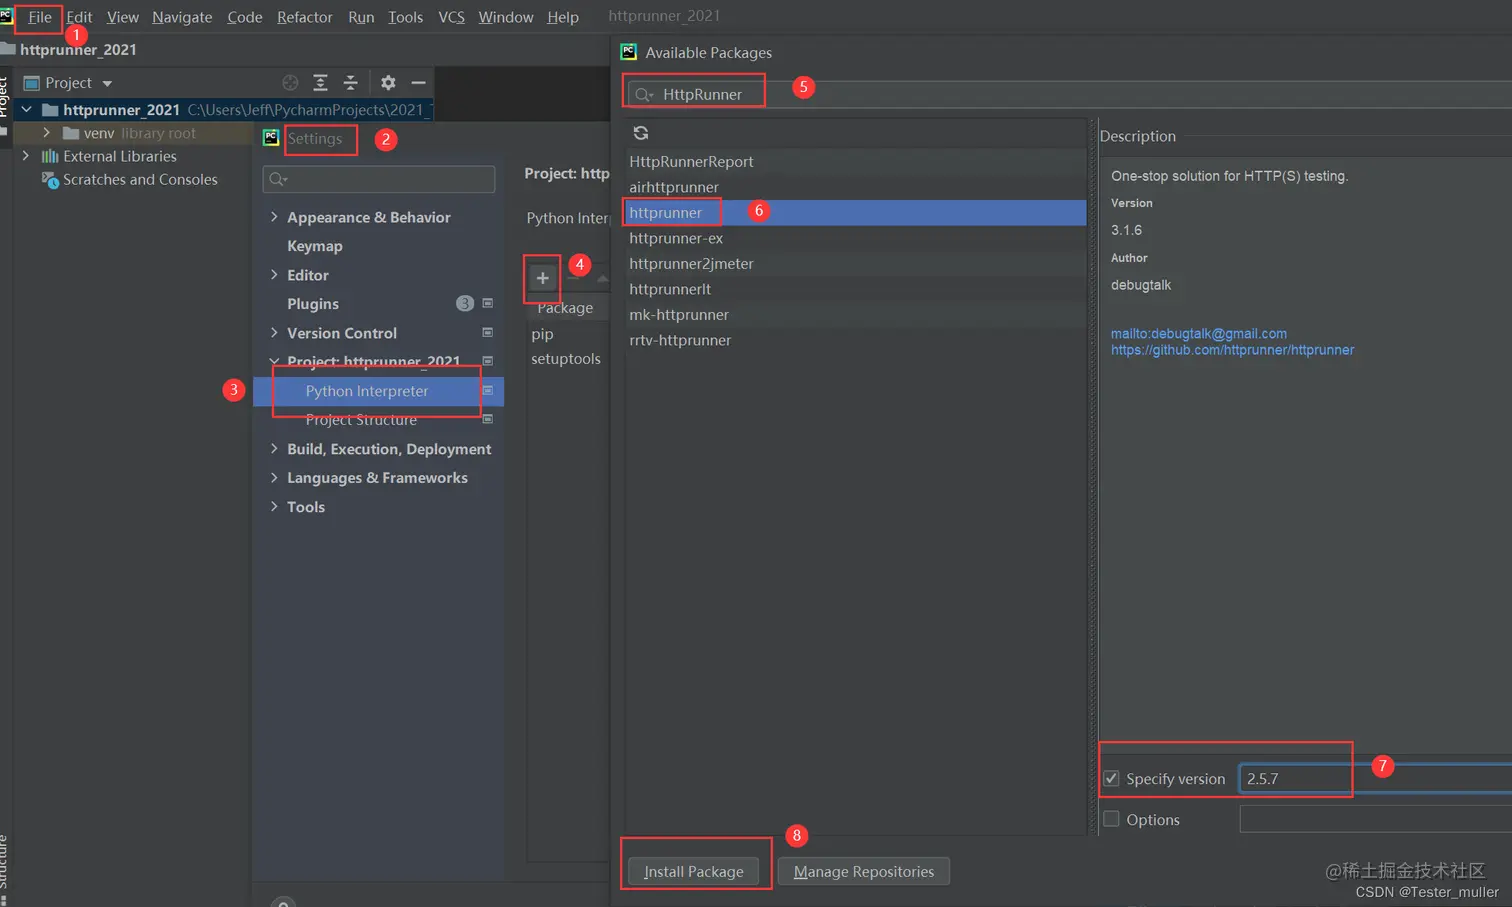The height and width of the screenshot is (907, 1512).
Task: Click the Collapse All icon in Project panel
Action: point(350,83)
